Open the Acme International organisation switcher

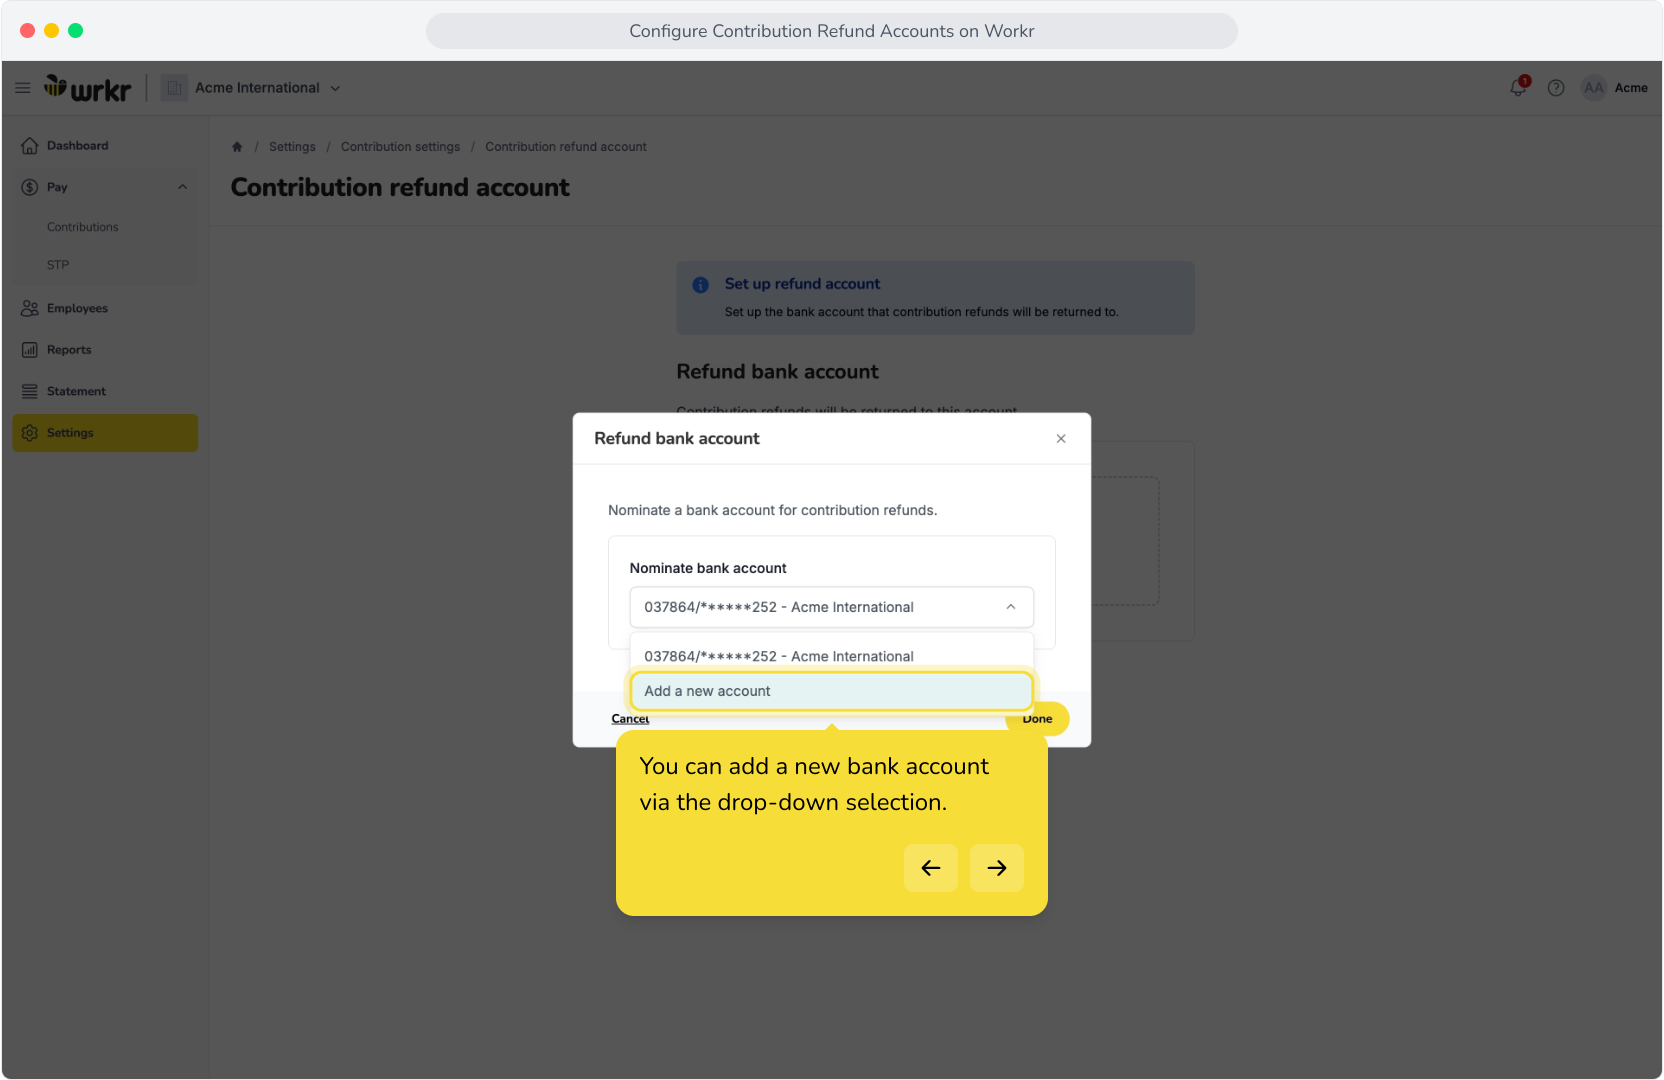[267, 88]
